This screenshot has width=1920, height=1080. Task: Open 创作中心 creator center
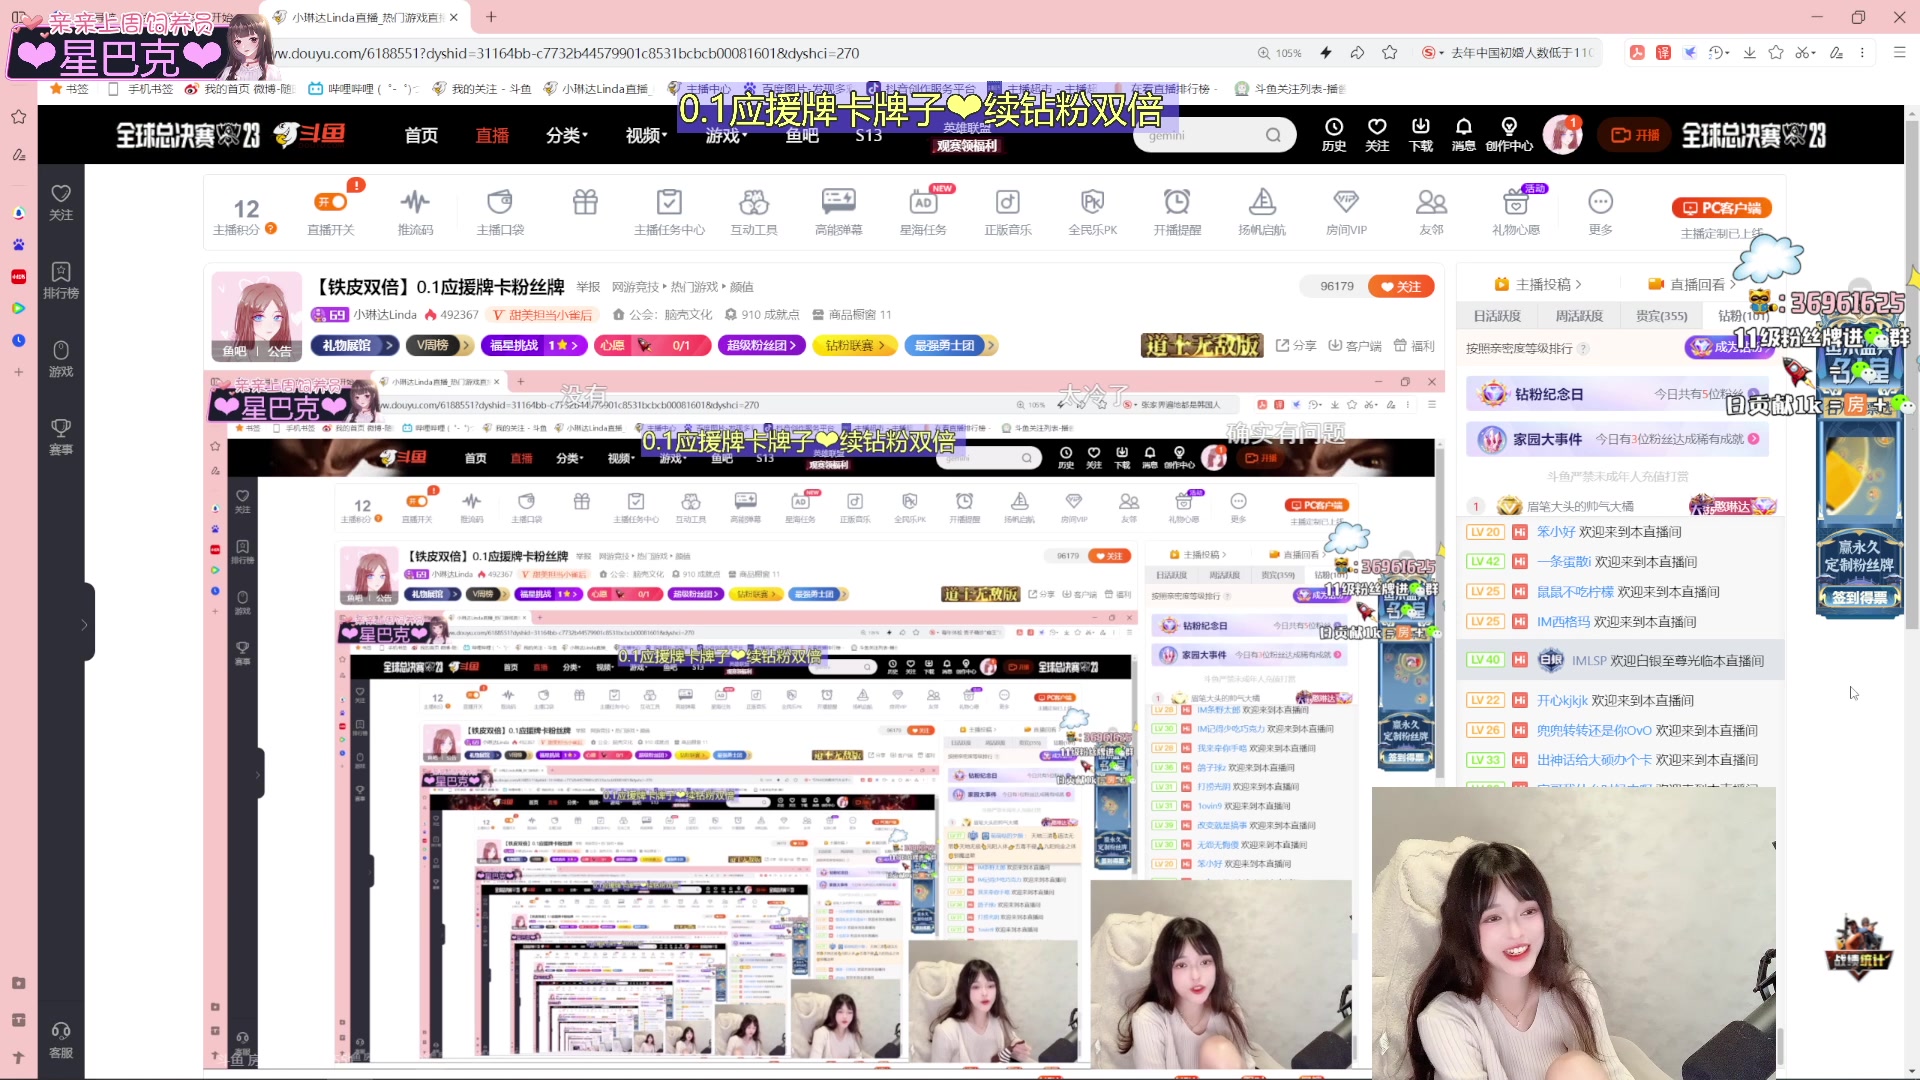click(x=1509, y=135)
